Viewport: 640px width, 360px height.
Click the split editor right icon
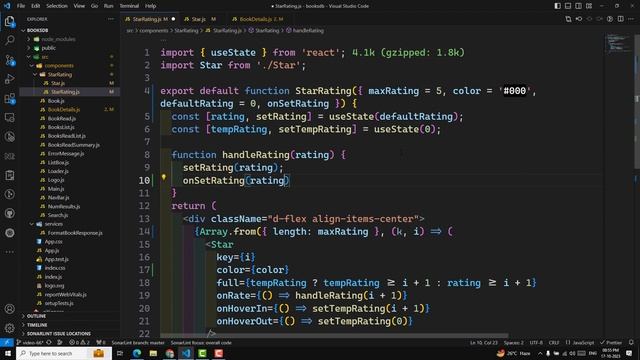coord(620,19)
